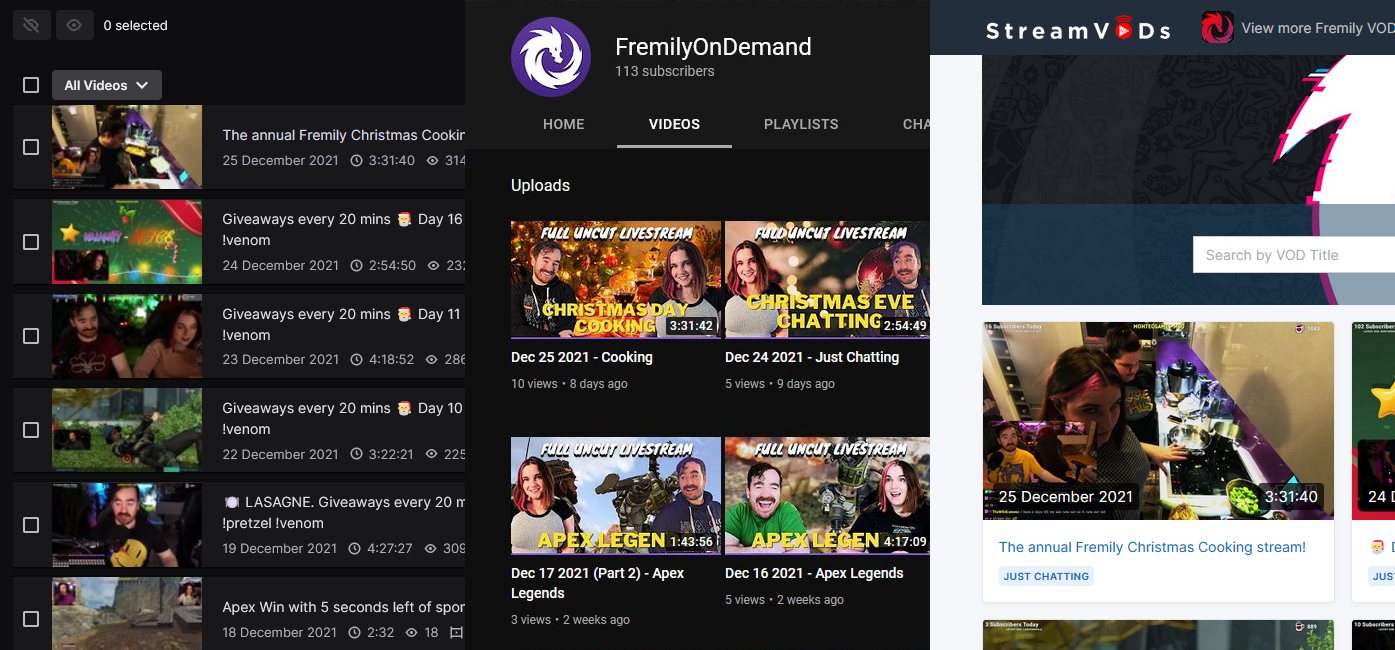Switch to the HOME channel tab
This screenshot has width=1395, height=650.
563,124
